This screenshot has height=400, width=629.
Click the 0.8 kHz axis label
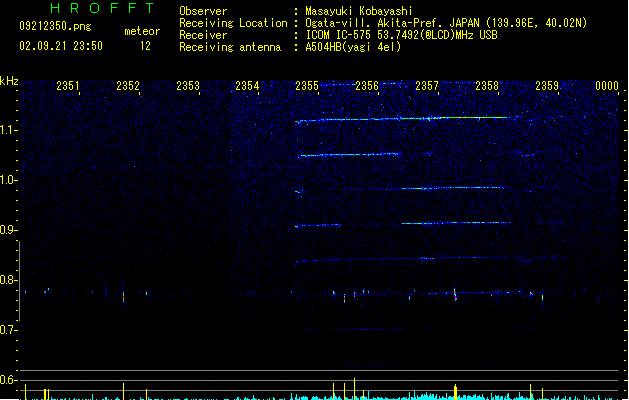coord(8,280)
